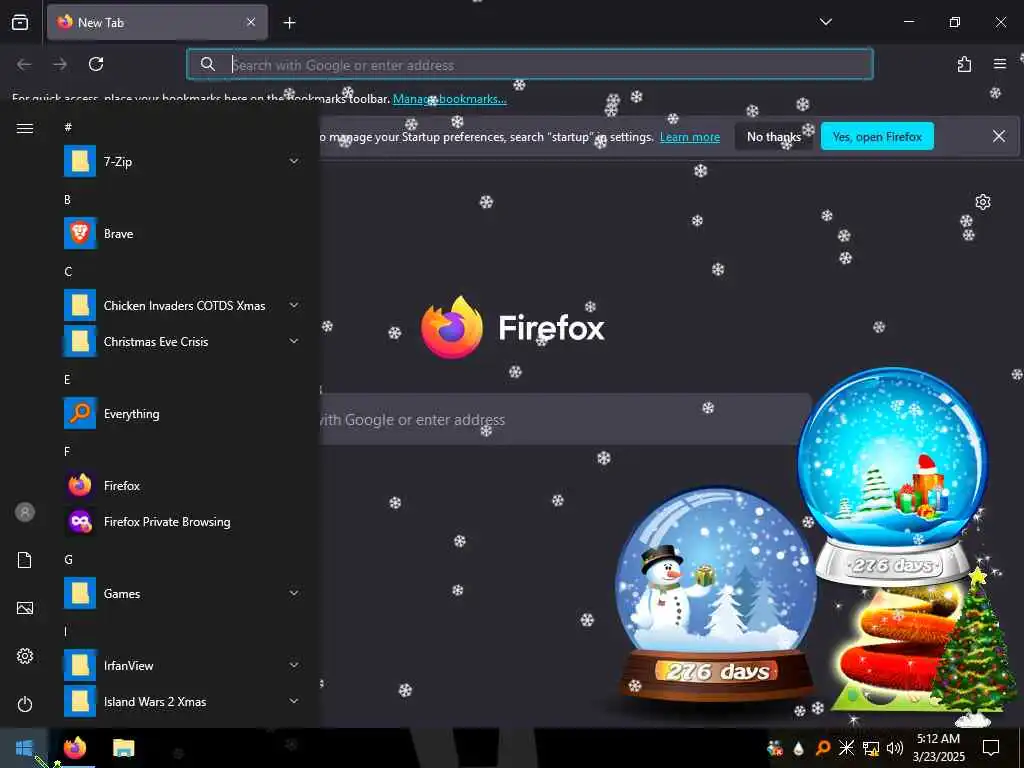The image size is (1024, 768).
Task: Close the New Tab tab
Action: (x=251, y=22)
